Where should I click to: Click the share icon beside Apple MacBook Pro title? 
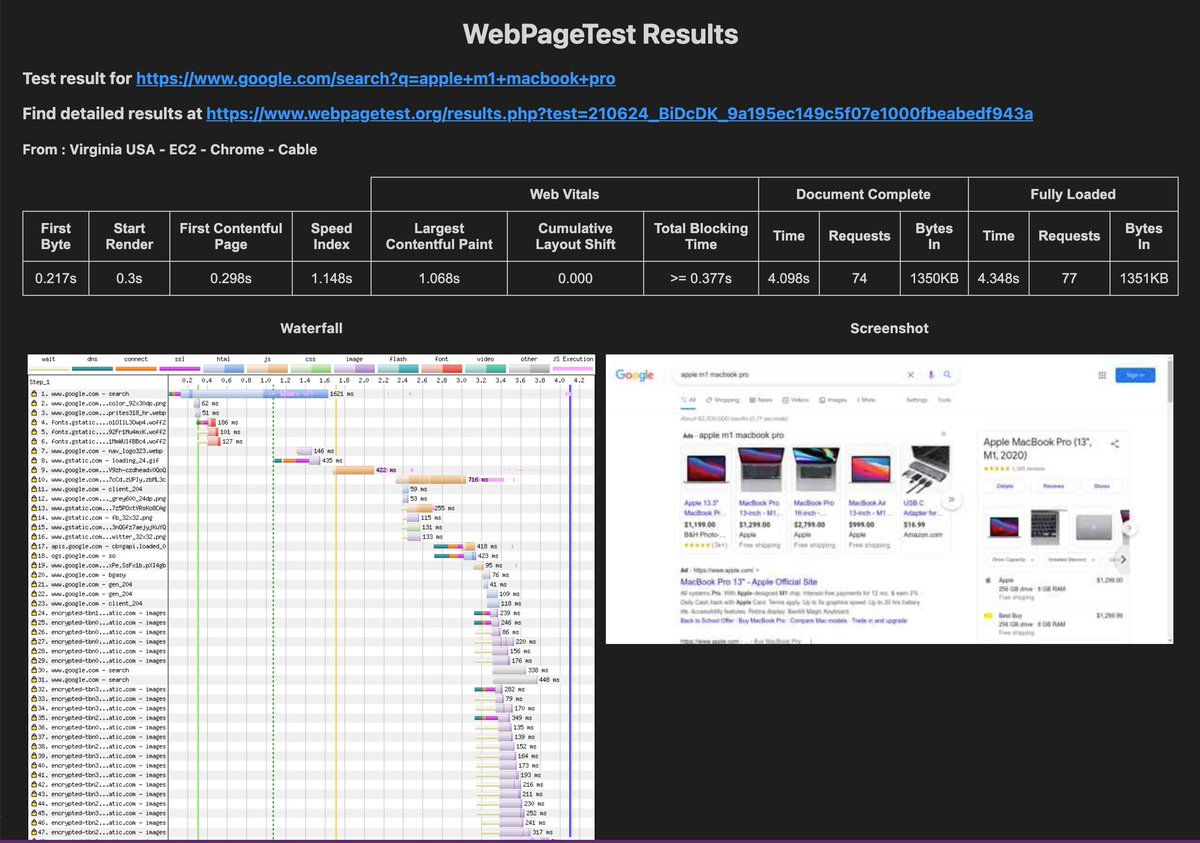pos(1115,444)
